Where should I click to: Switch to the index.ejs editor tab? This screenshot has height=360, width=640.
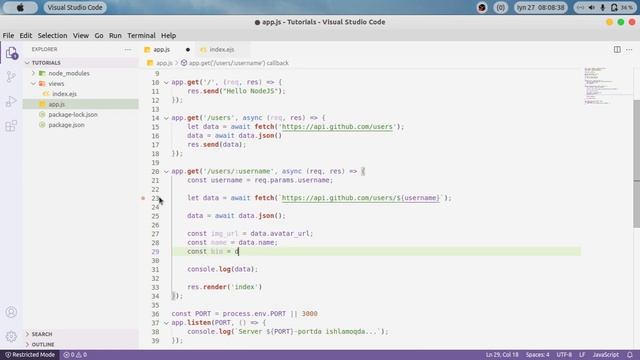tap(222, 49)
